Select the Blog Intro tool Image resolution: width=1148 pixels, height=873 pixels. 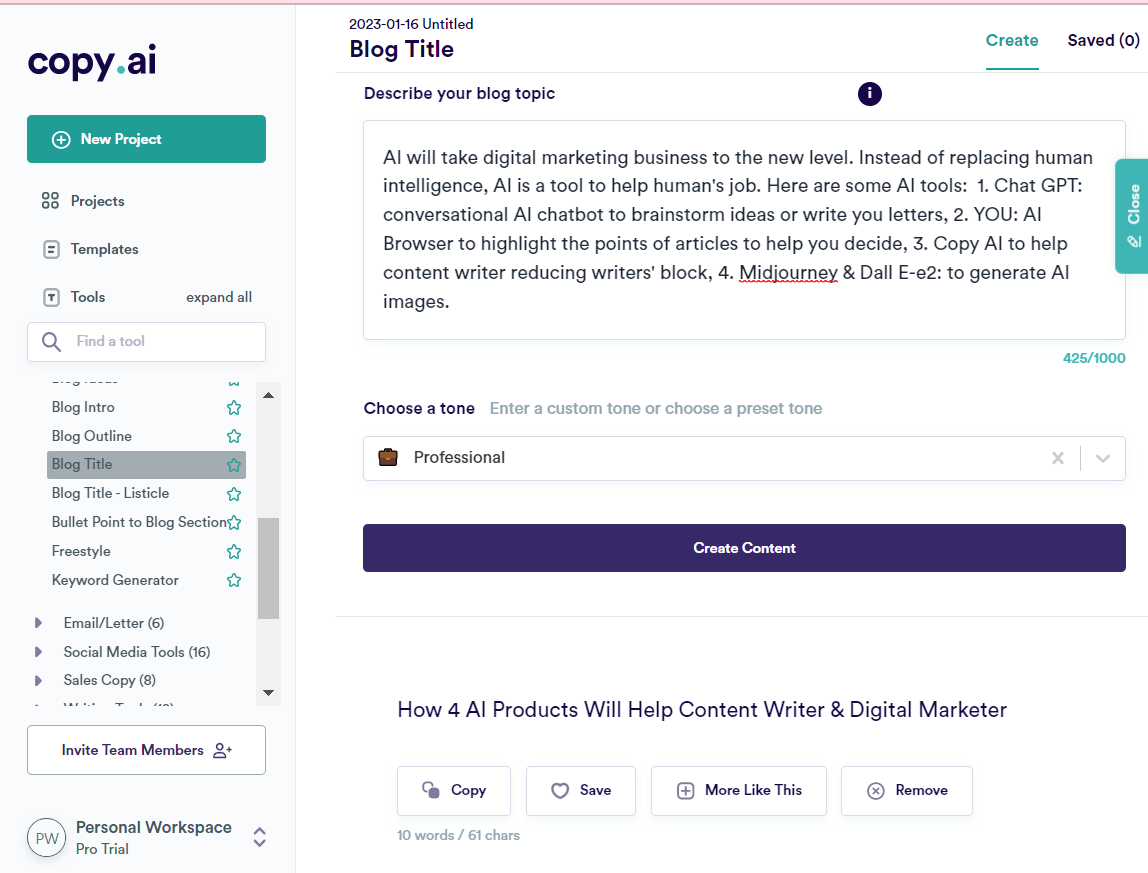(x=83, y=407)
